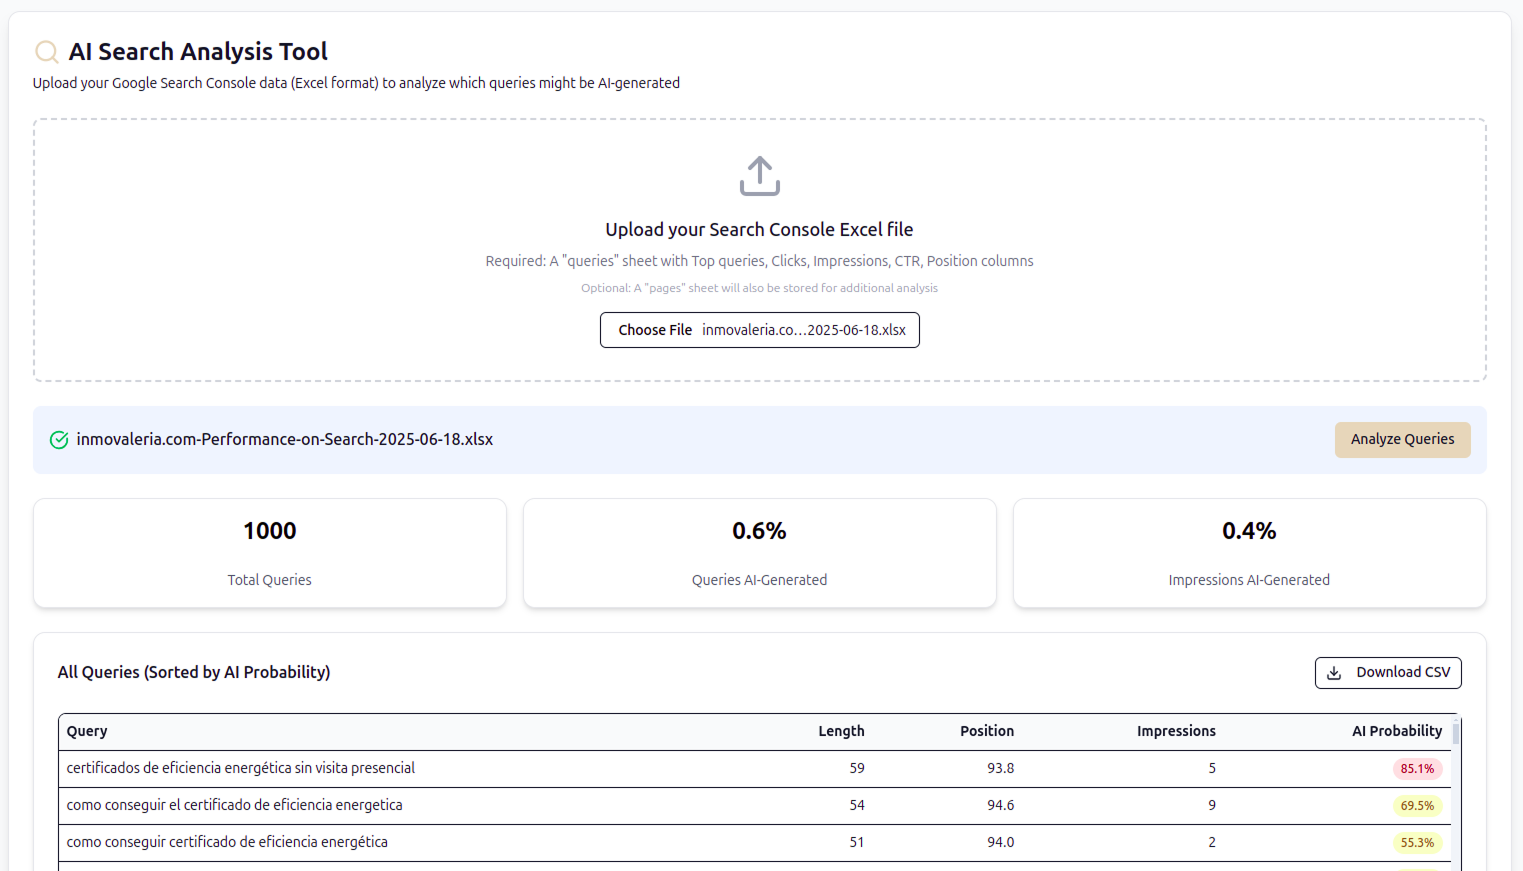The width and height of the screenshot is (1523, 871).
Task: Click query 'como conseguir el certificado de eficiencia energetica'
Action: pos(235,805)
